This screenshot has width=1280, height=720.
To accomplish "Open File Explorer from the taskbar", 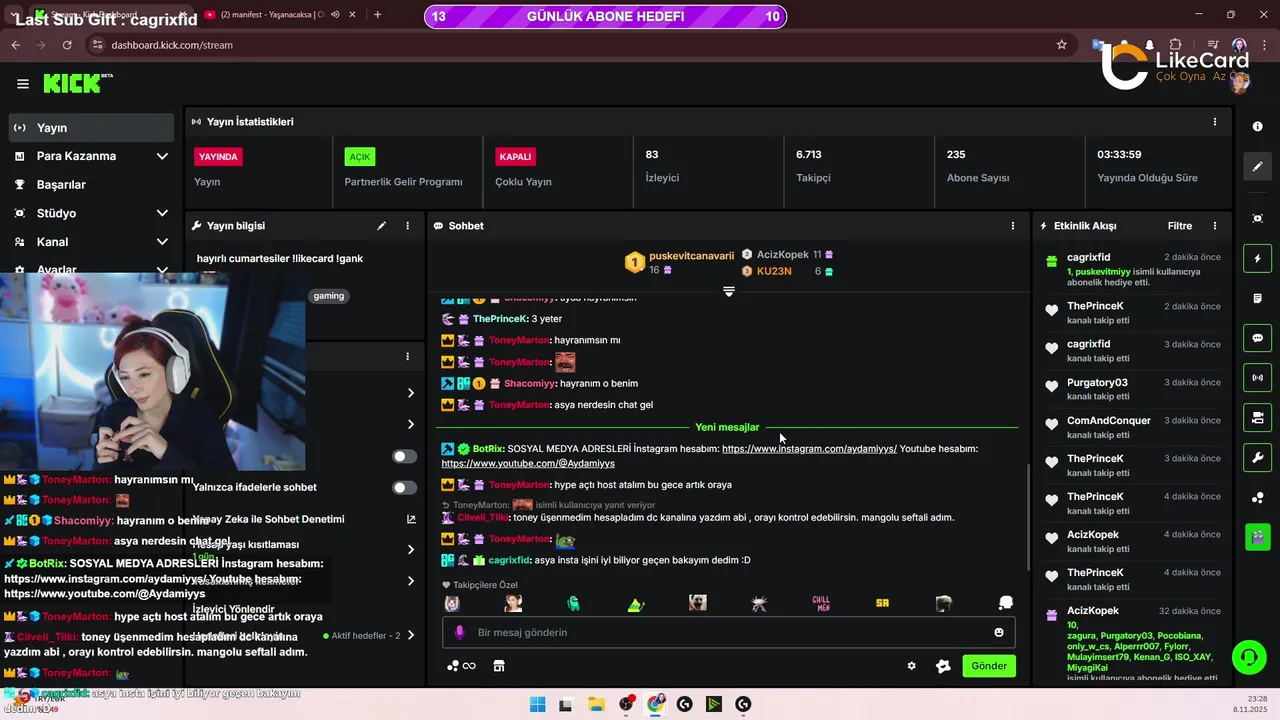I will point(596,704).
